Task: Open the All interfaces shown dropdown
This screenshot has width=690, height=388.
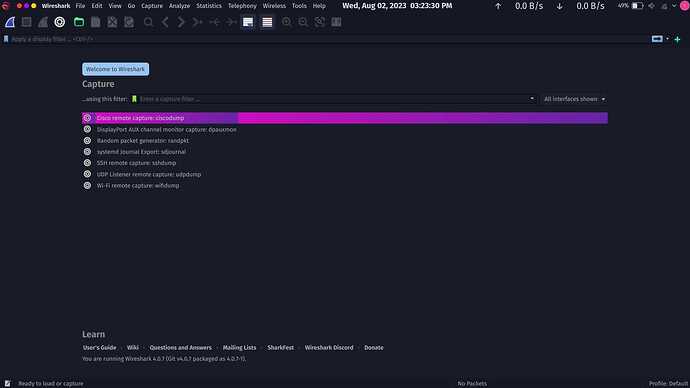Action: (574, 99)
